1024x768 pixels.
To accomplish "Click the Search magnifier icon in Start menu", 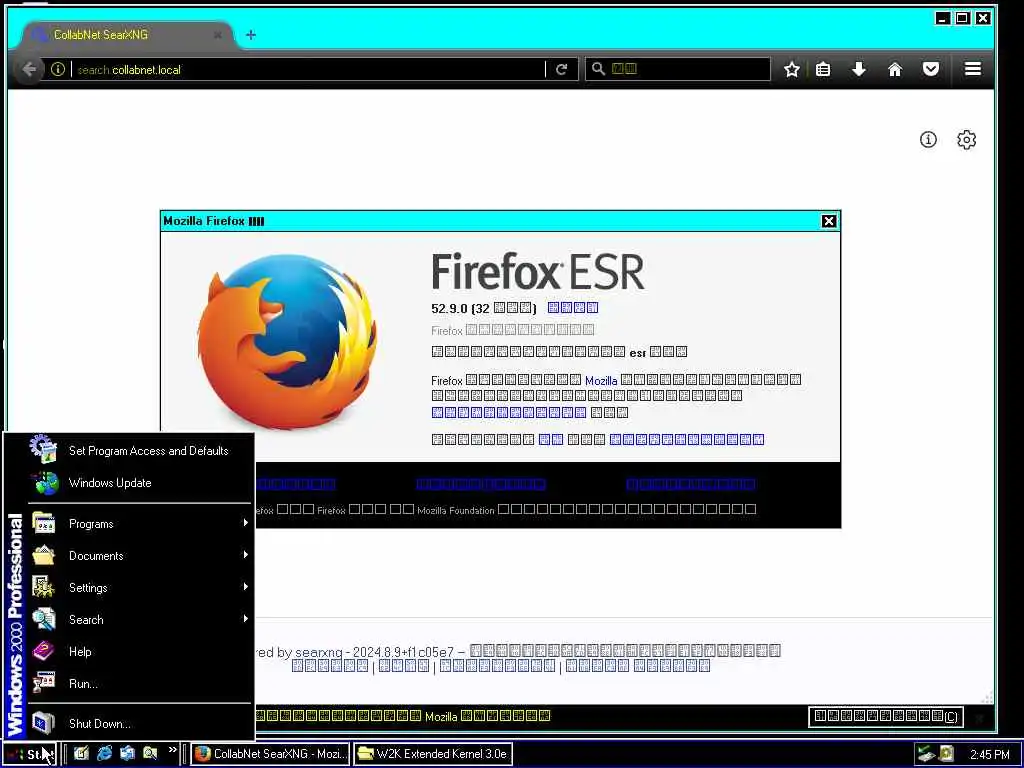I will click(x=44, y=619).
